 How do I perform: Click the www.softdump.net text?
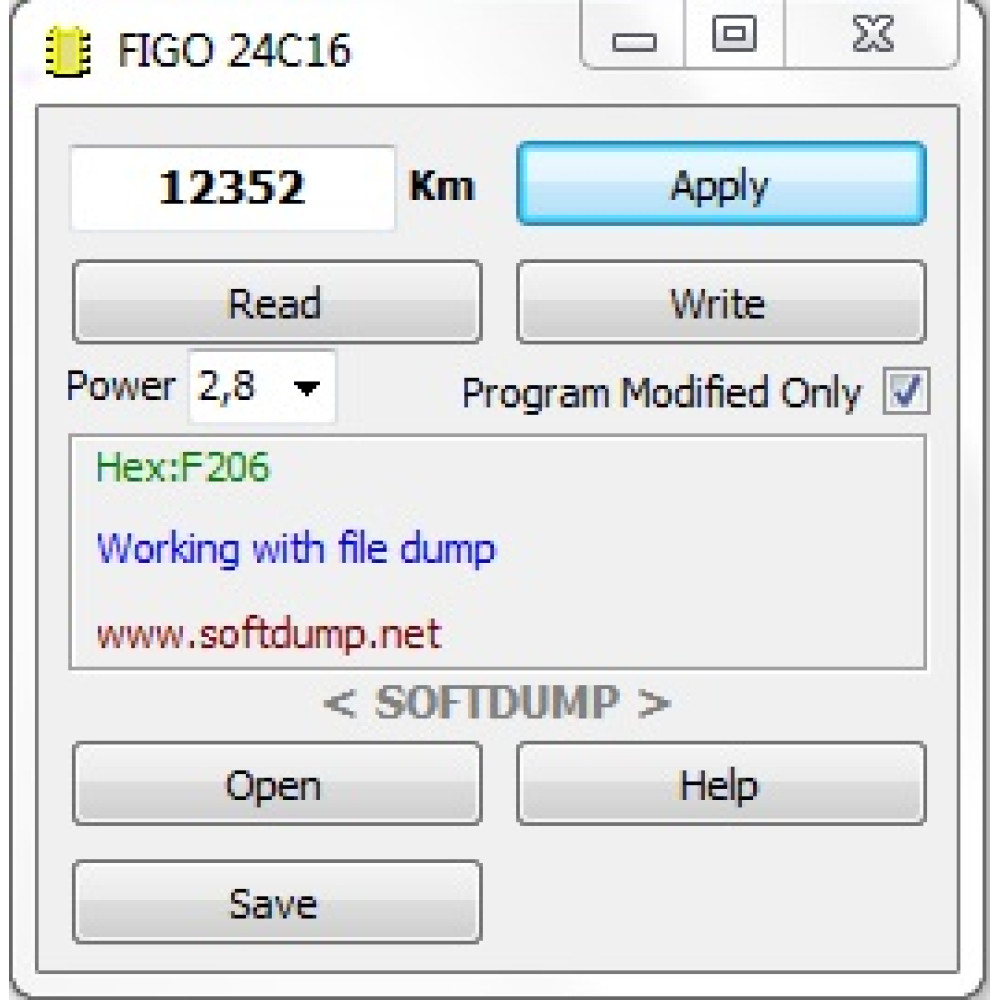pos(269,634)
